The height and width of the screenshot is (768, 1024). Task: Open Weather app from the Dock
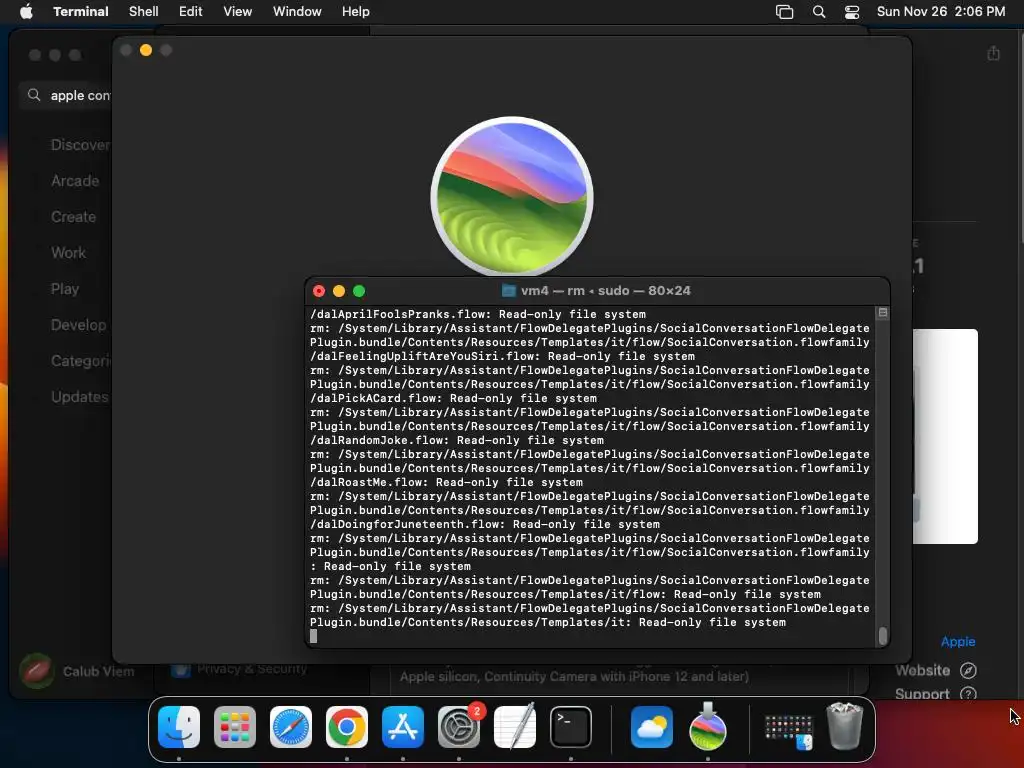(x=652, y=727)
